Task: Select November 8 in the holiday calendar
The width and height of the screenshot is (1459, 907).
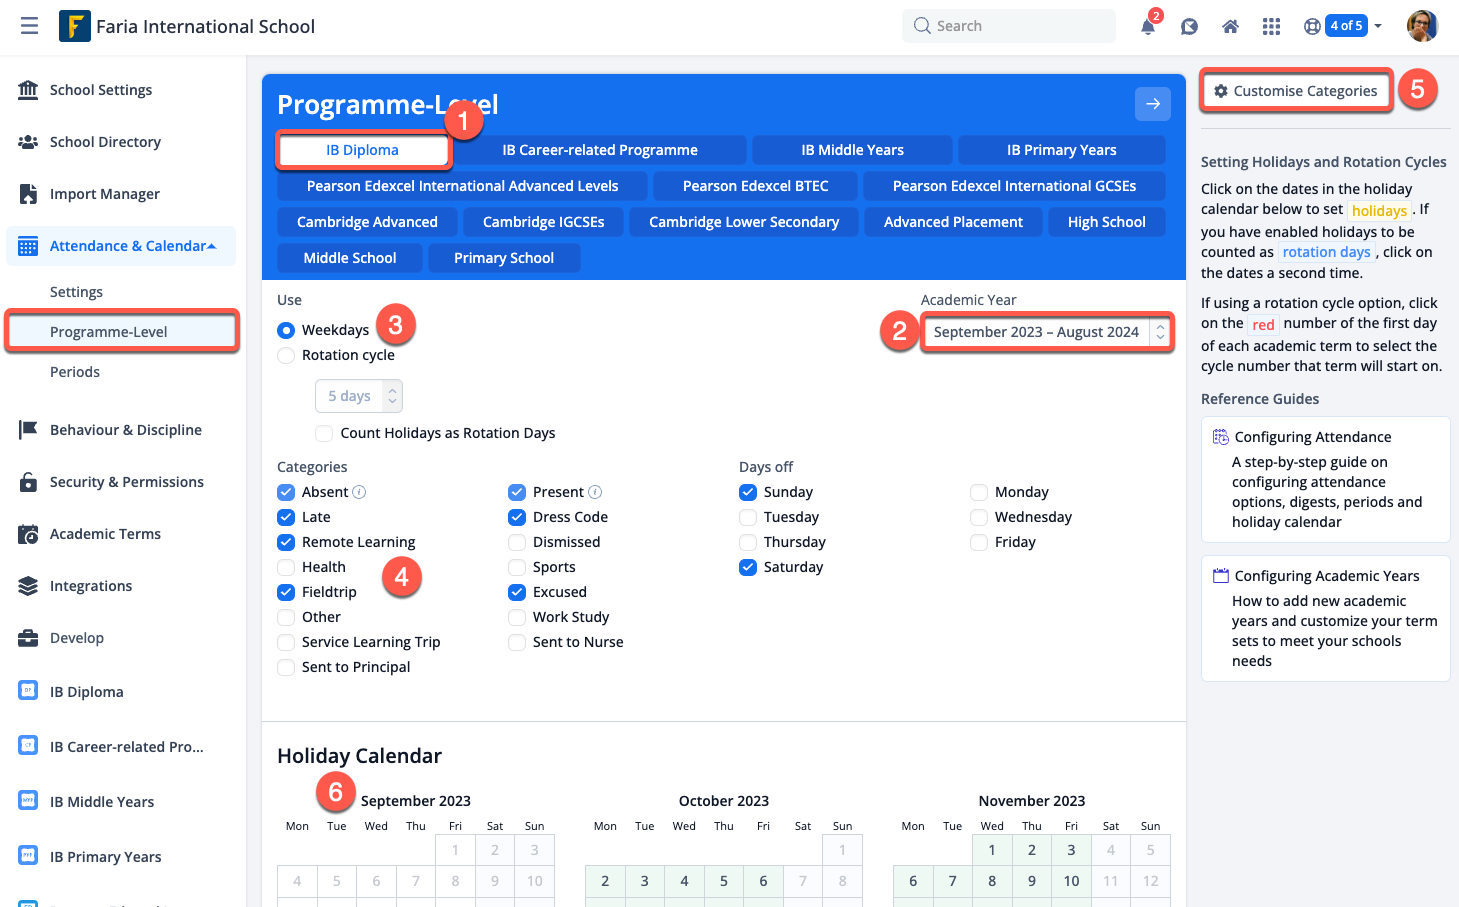Action: pos(992,881)
